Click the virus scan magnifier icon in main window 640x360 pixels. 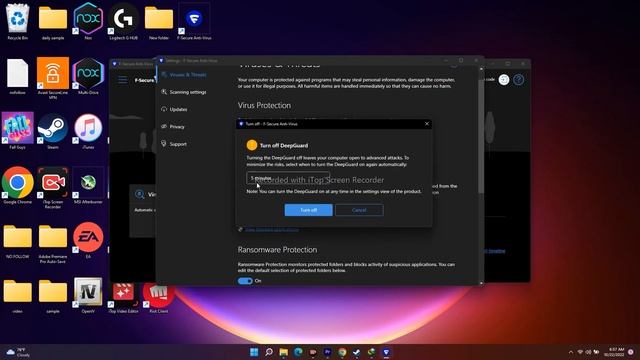tap(140, 194)
